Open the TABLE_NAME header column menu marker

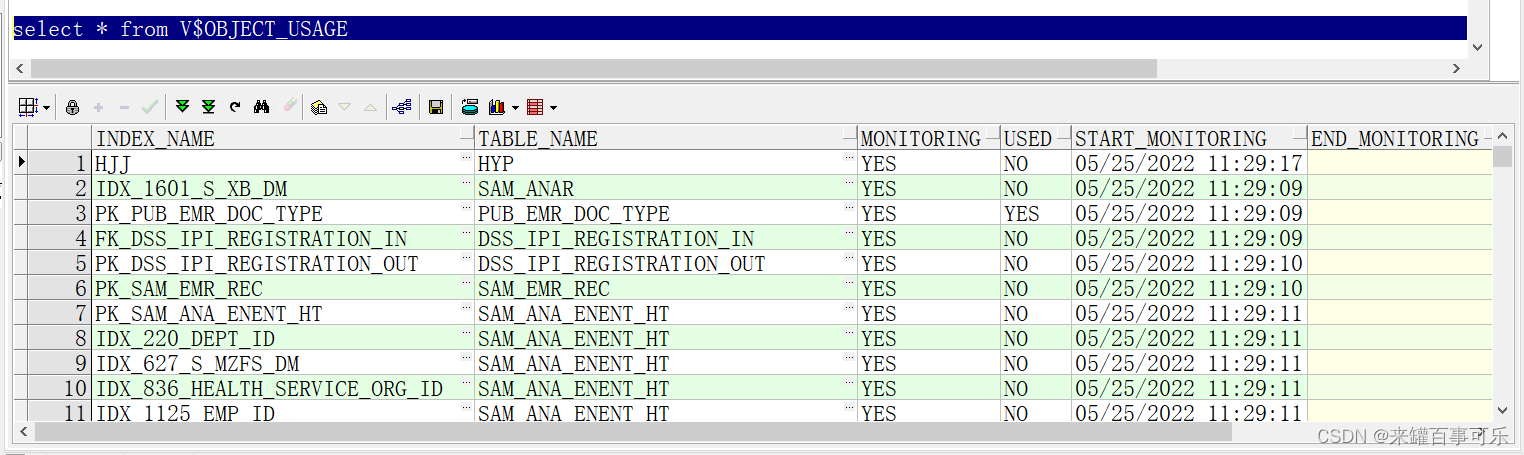850,134
